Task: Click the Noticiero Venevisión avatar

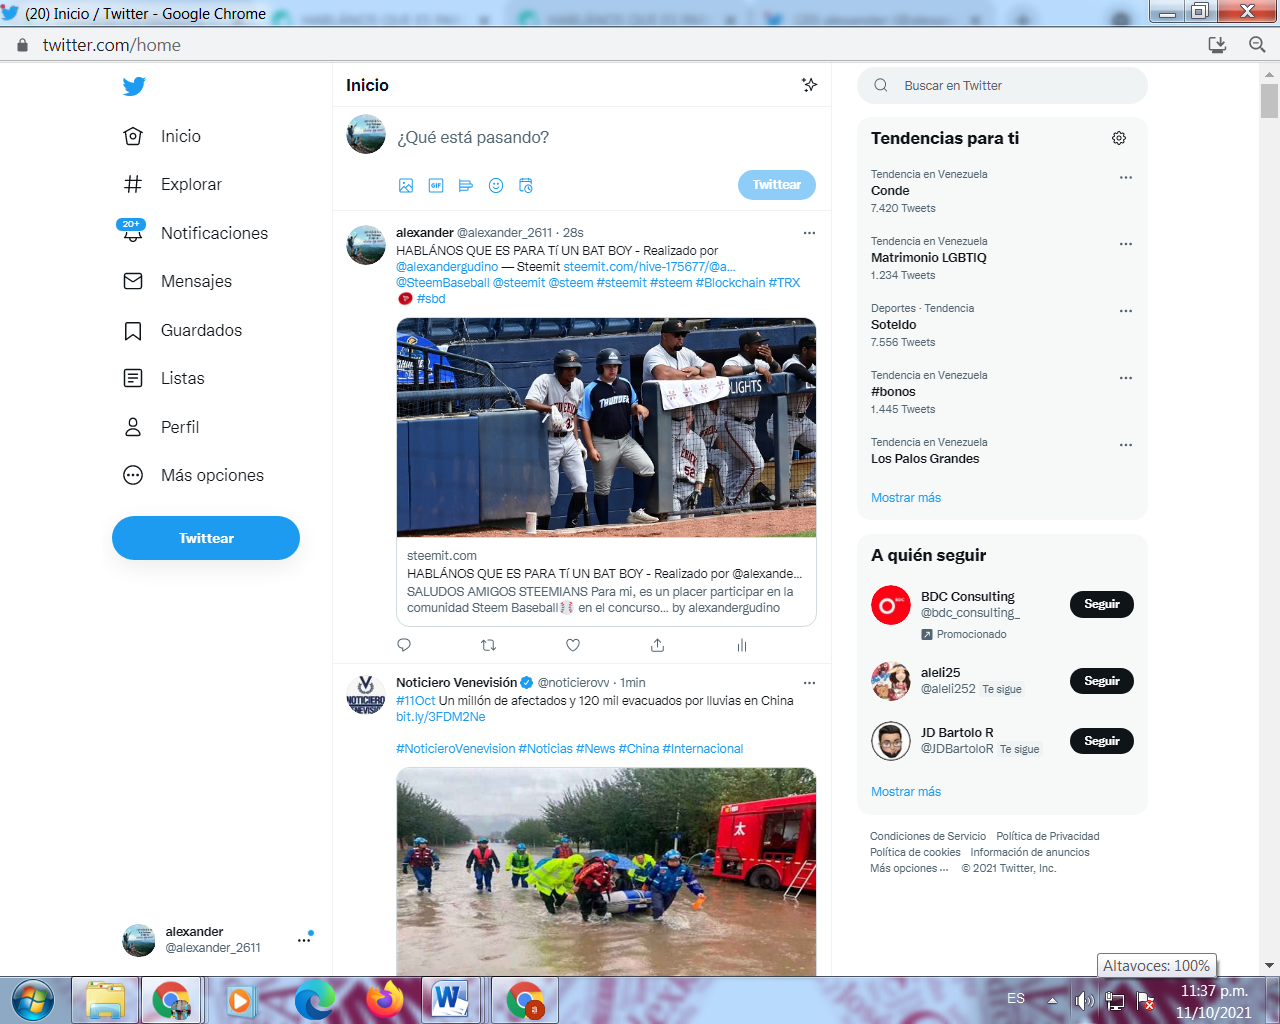Action: (366, 694)
